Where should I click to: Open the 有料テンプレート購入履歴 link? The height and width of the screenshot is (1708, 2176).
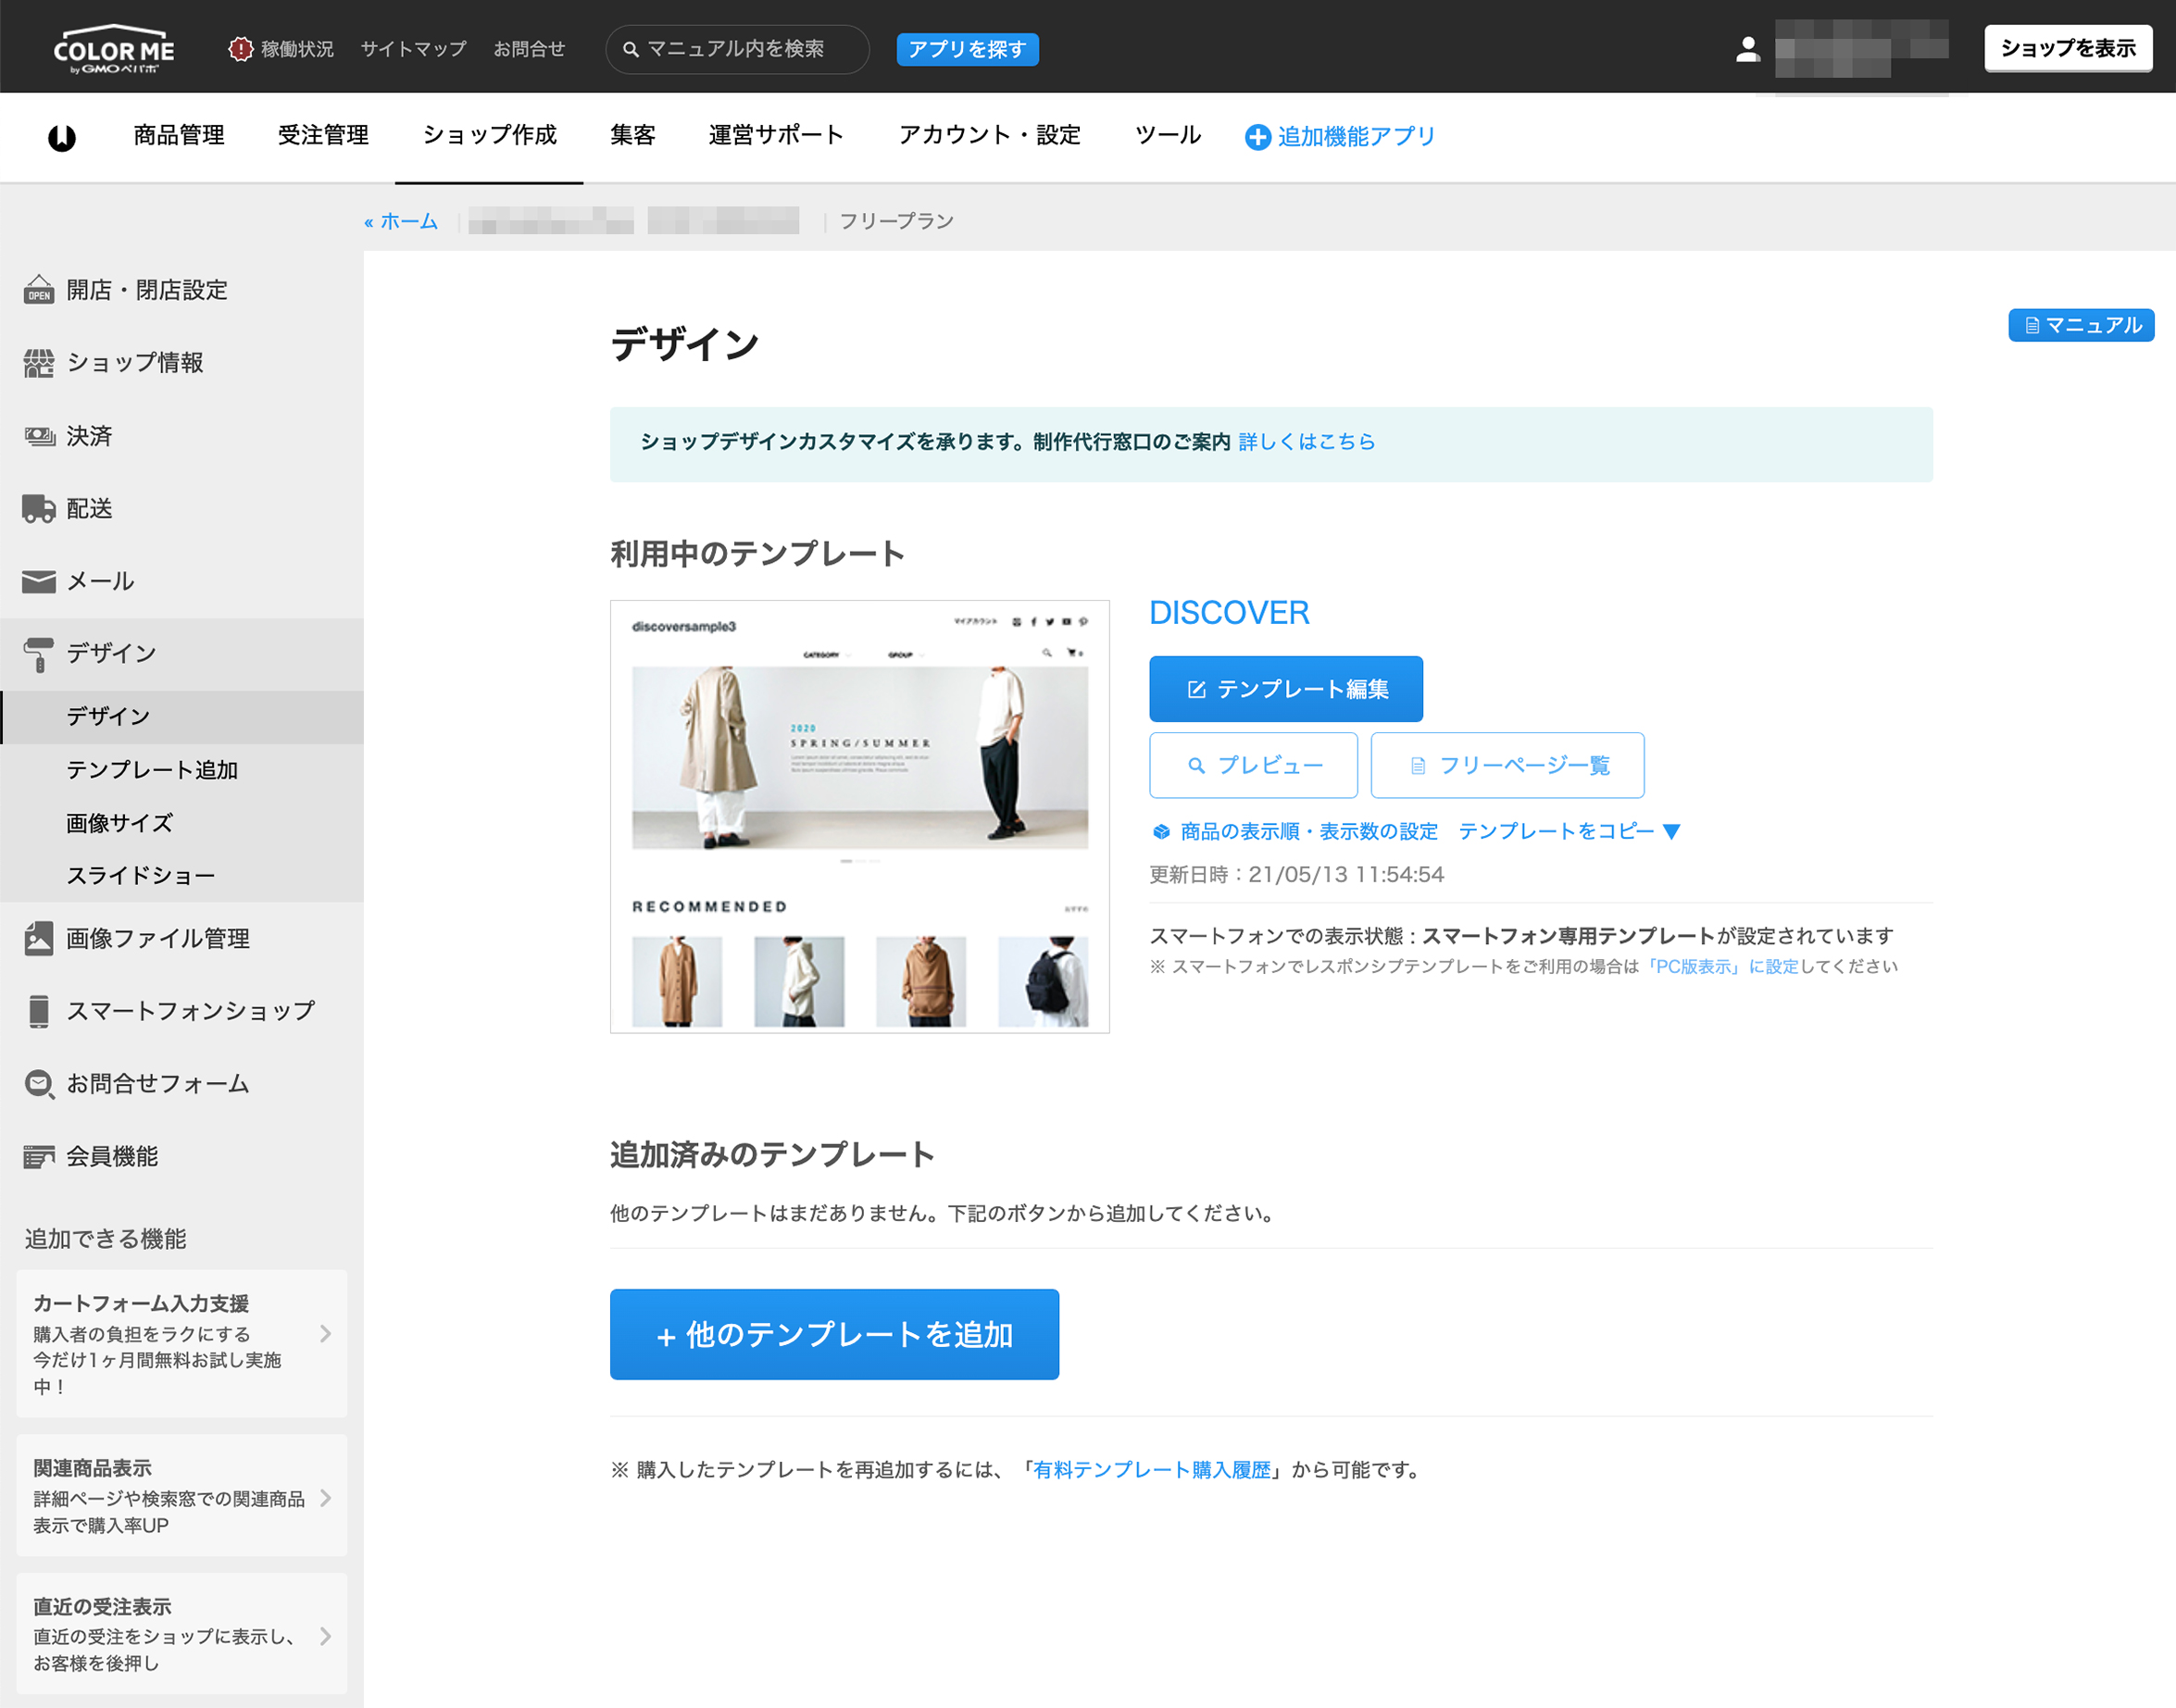click(1151, 1469)
